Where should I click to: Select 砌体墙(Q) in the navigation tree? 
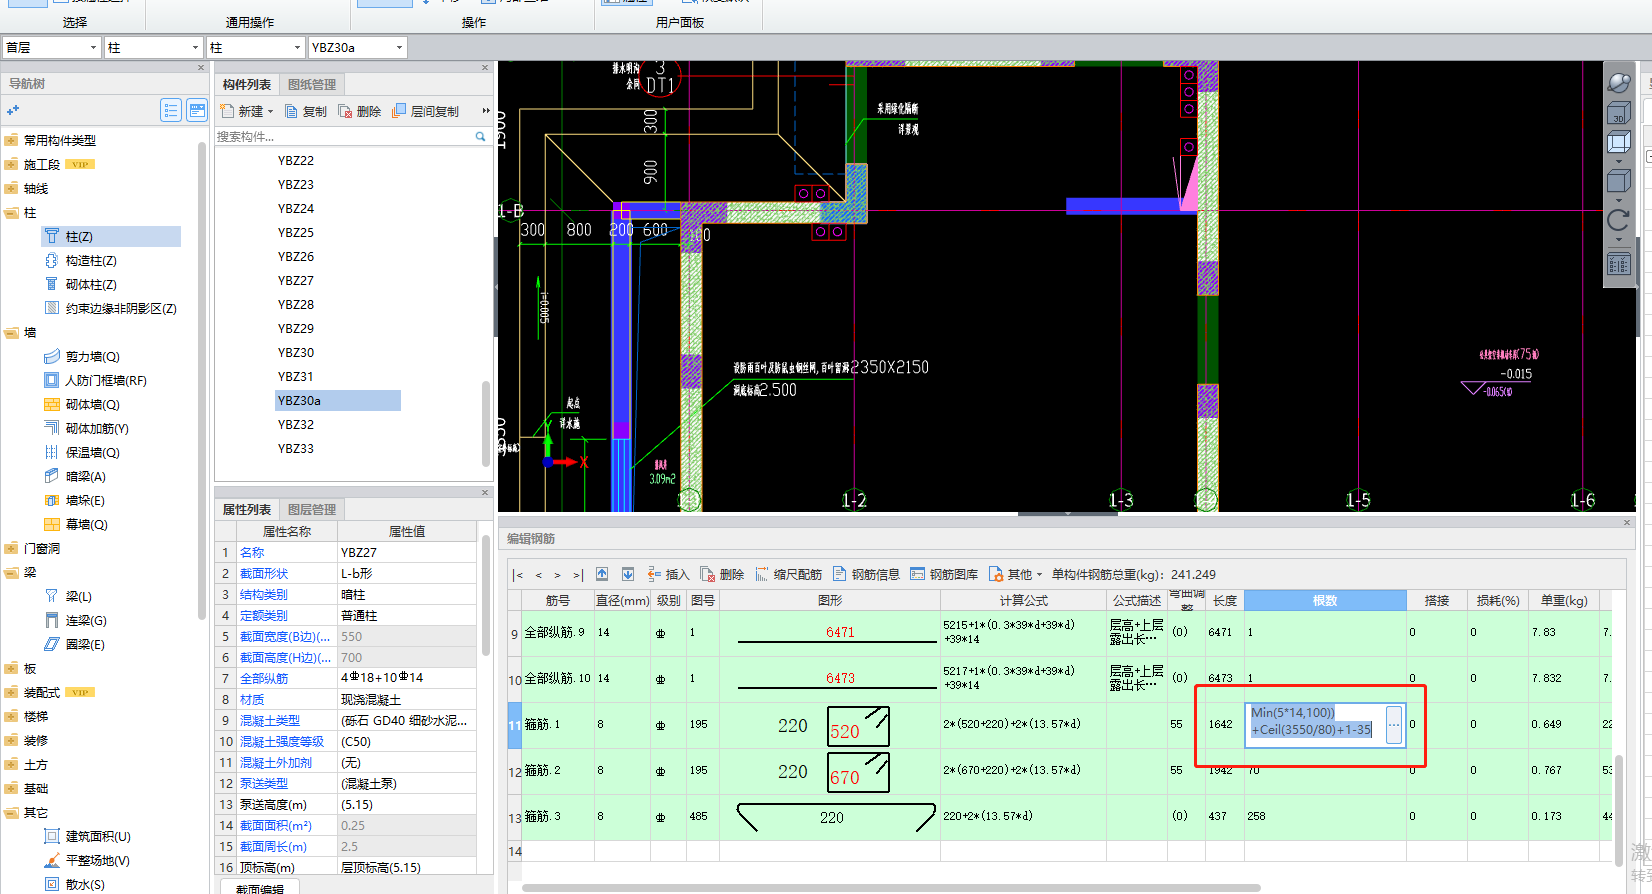tap(92, 405)
